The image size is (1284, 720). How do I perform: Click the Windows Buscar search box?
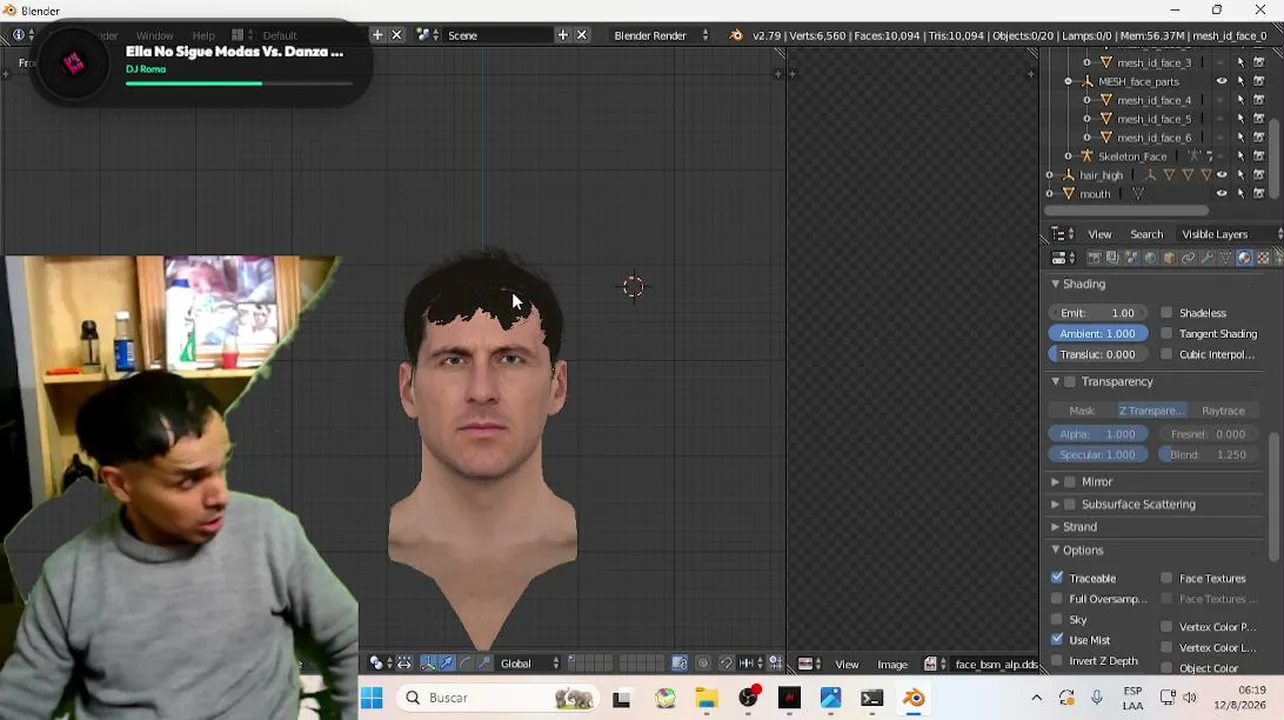[498, 698]
